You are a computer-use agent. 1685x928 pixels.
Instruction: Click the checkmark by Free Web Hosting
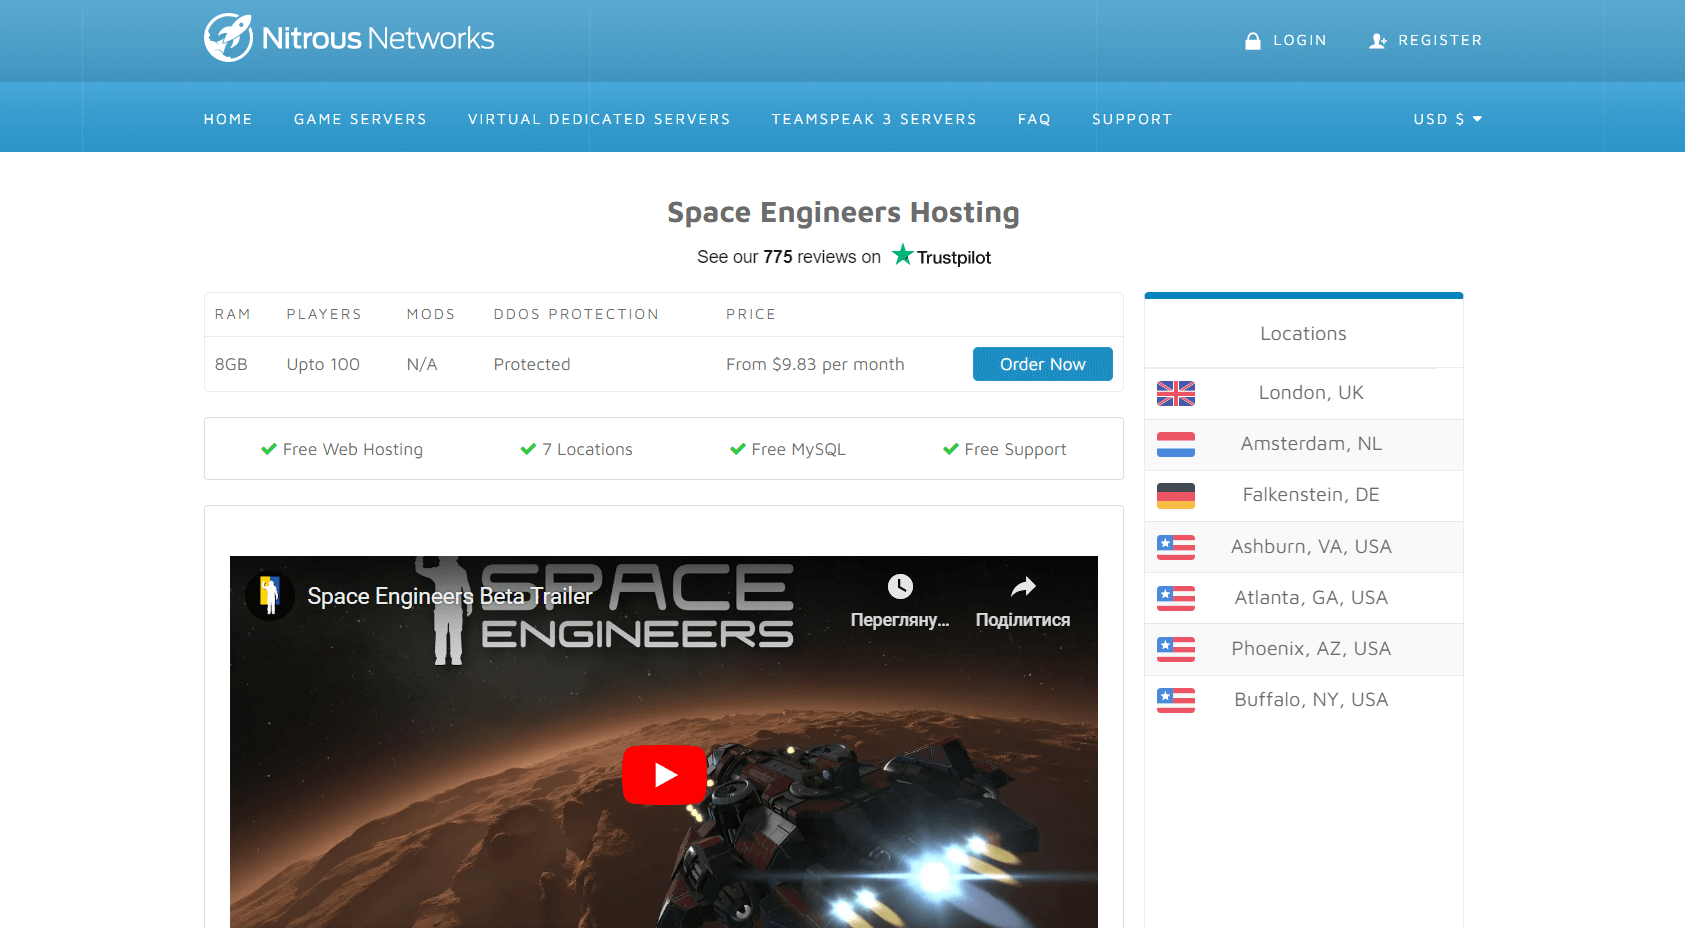click(x=269, y=449)
